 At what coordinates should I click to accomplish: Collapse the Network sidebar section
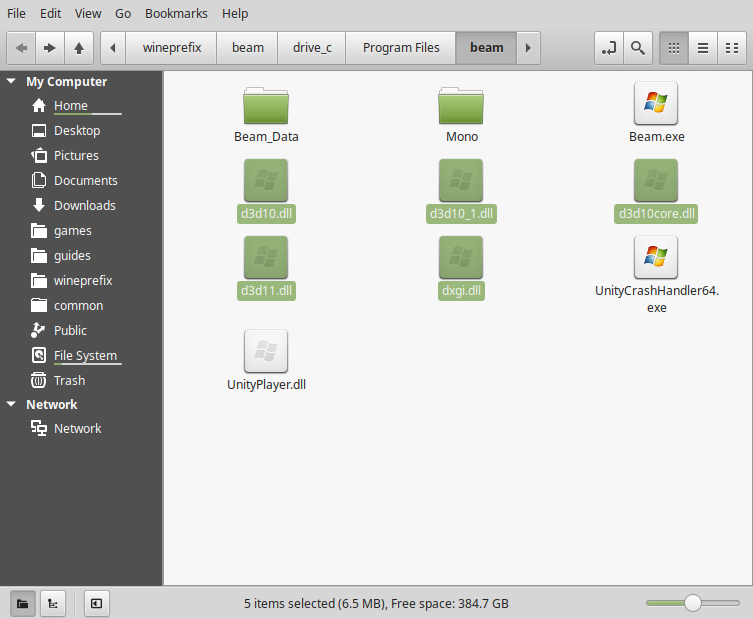[12, 404]
